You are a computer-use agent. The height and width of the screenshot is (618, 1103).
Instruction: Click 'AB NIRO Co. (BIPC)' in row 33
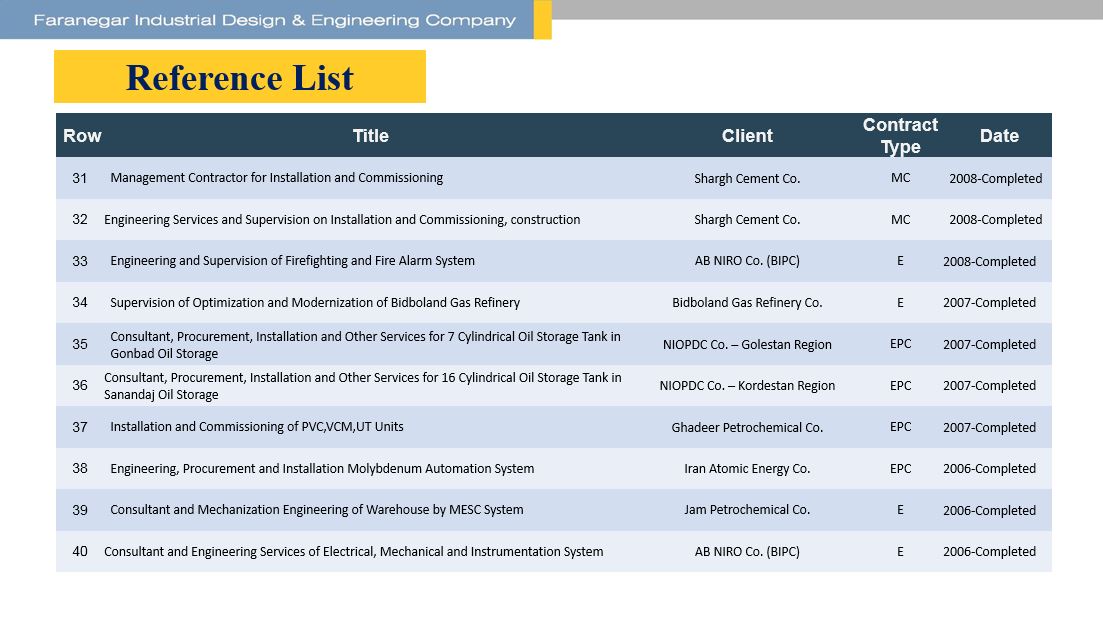[x=747, y=261]
